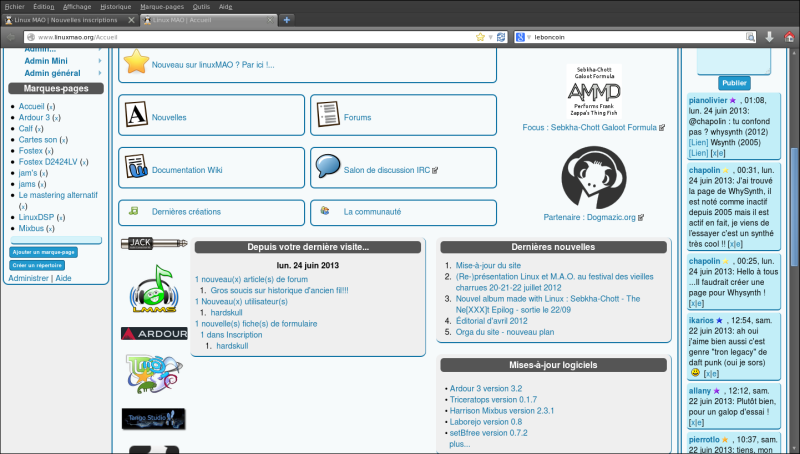The image size is (800, 454).
Task: Expand the Admin général submenu arrow
Action: [x=99, y=73]
